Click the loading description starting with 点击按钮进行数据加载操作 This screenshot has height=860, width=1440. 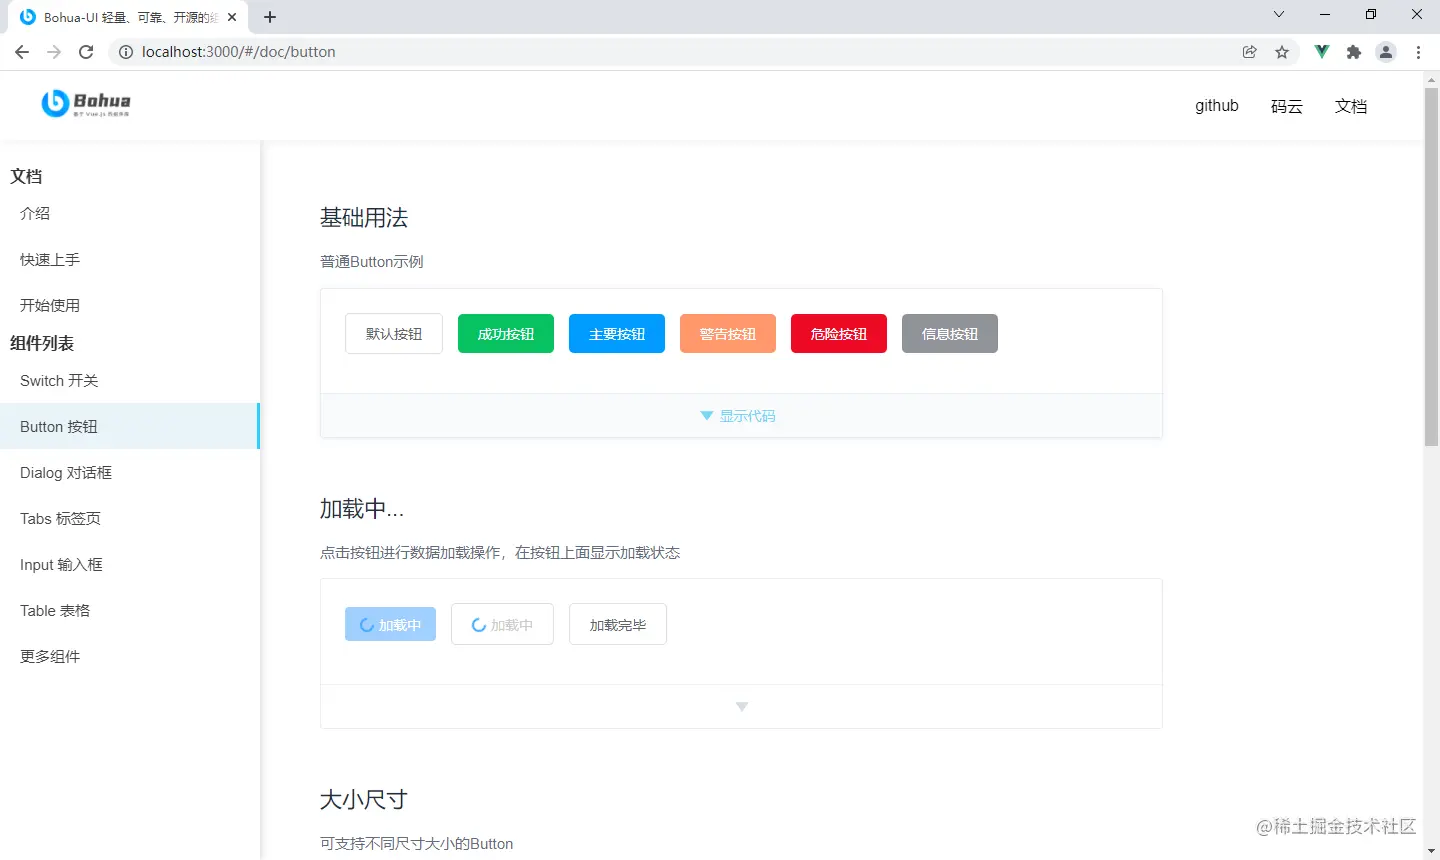[x=500, y=553]
